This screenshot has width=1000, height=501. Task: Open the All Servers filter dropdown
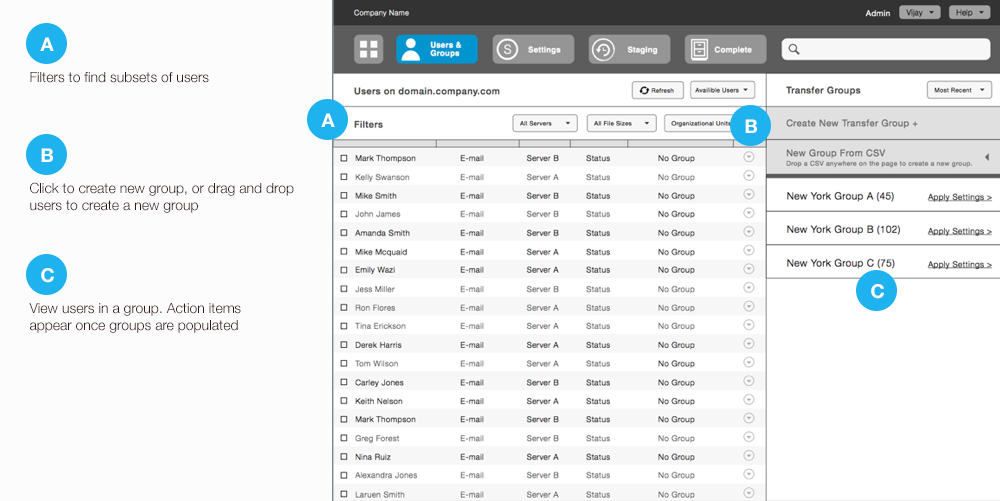pos(545,124)
